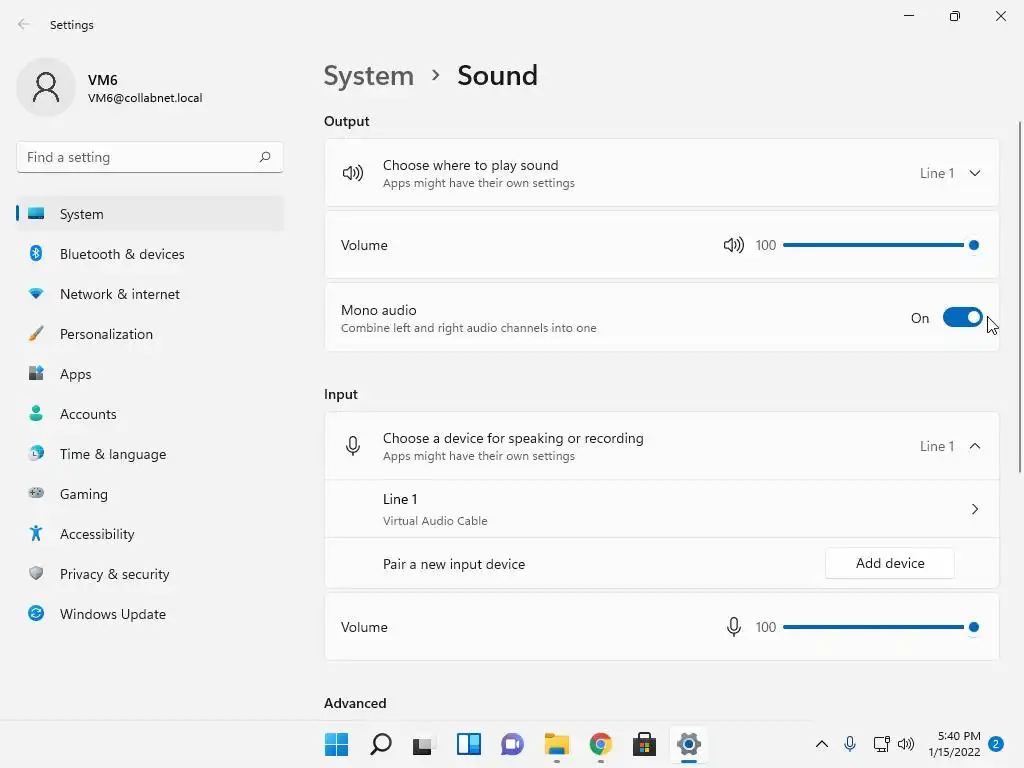
Task: Mute input using the microphone volume icon
Action: pos(733,627)
